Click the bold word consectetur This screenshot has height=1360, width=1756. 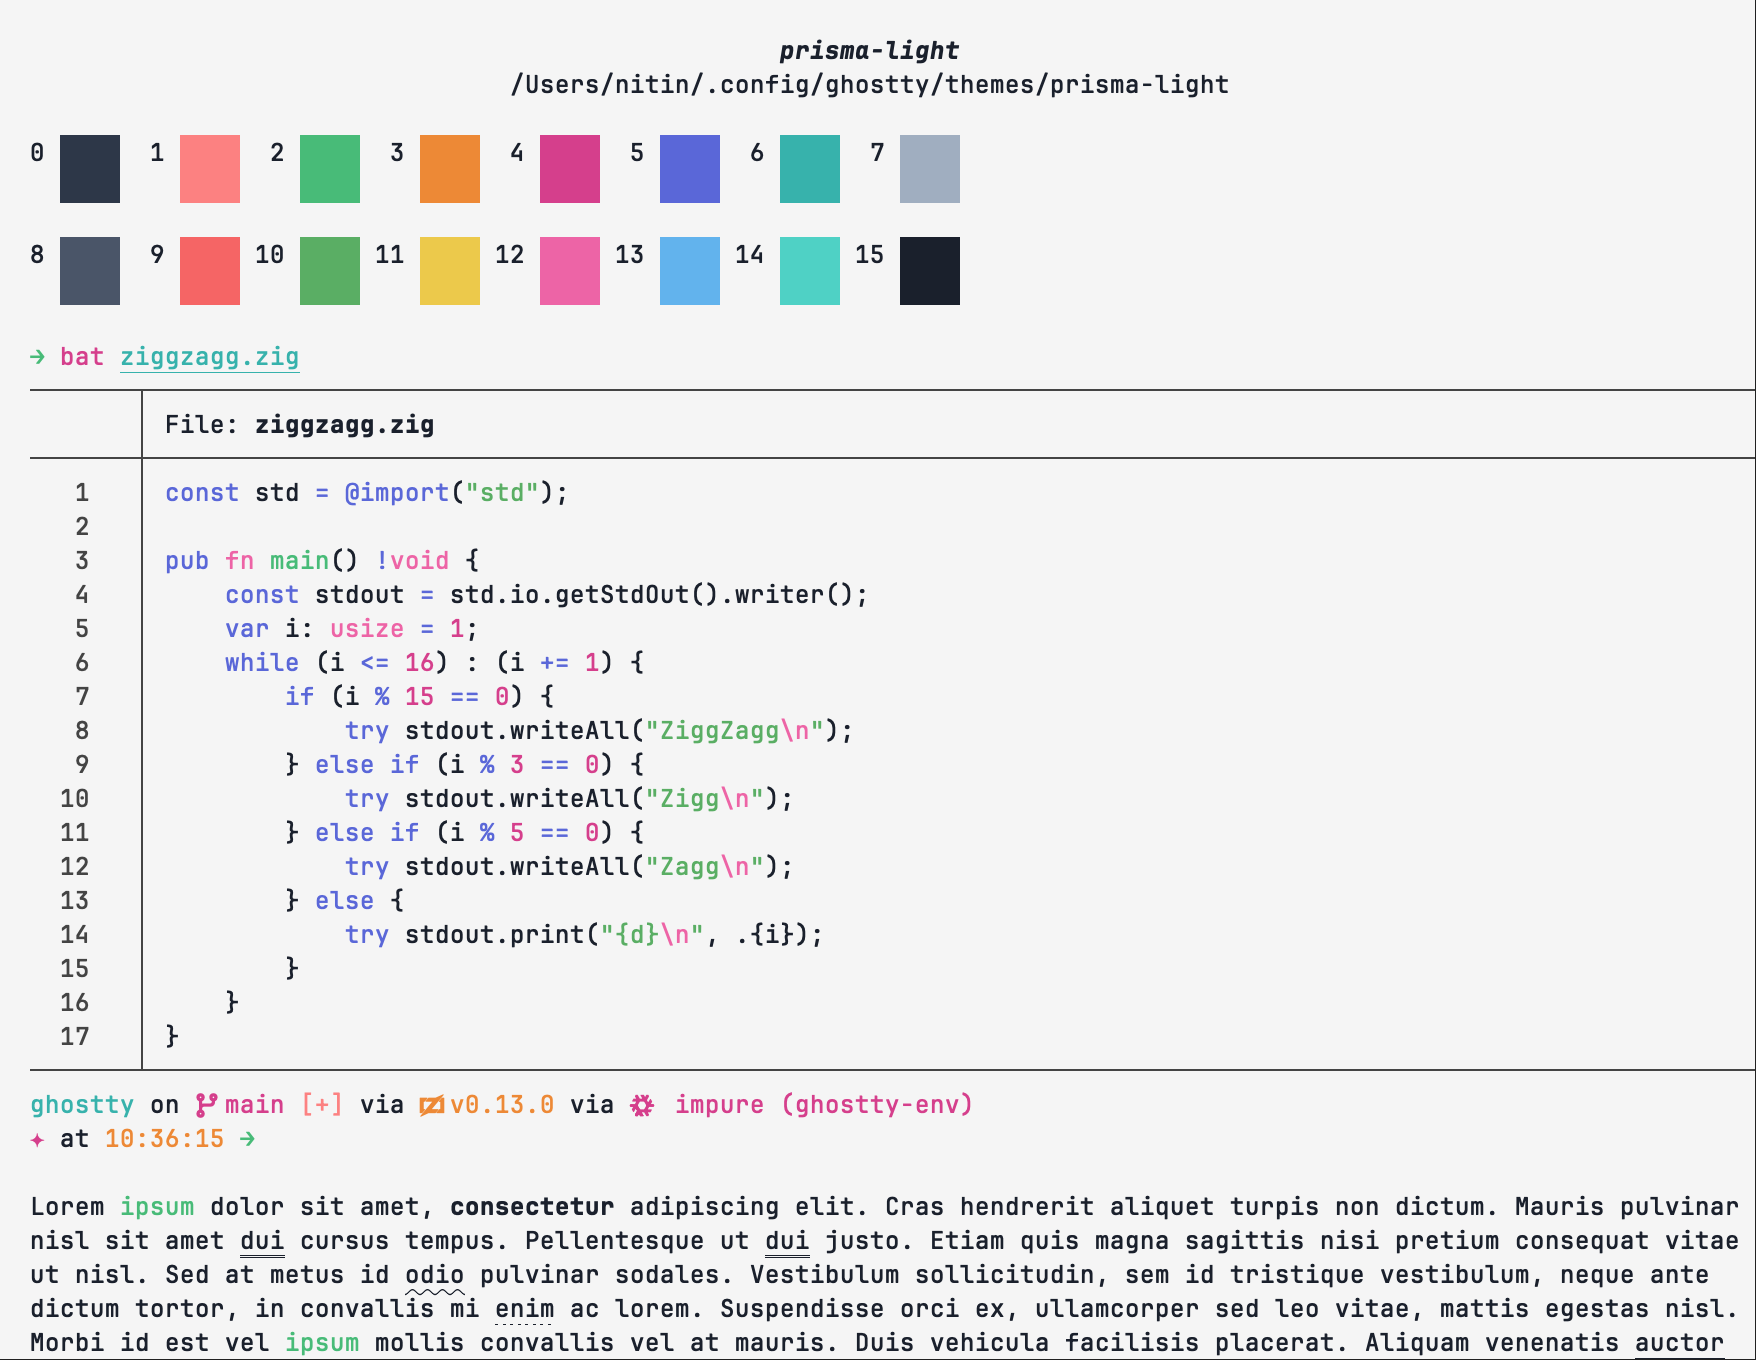[532, 1207]
